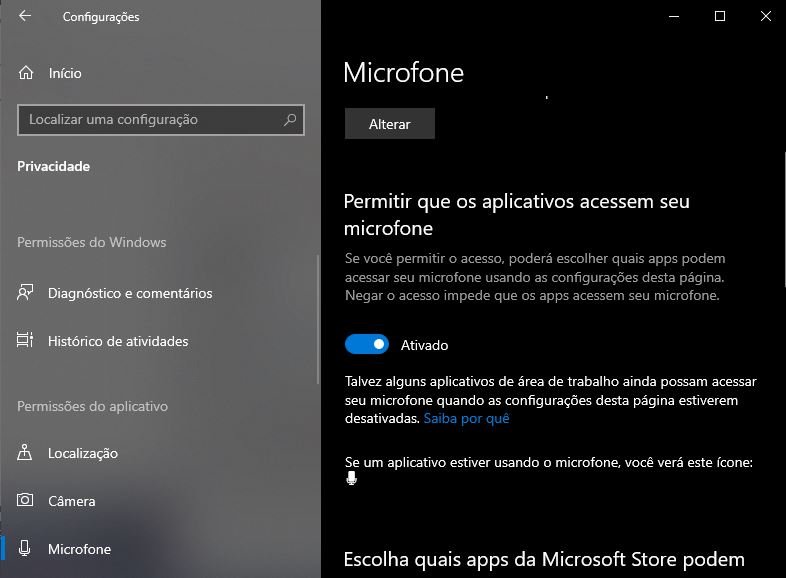The image size is (786, 578).
Task: Close the Configurações window
Action: tap(765, 16)
